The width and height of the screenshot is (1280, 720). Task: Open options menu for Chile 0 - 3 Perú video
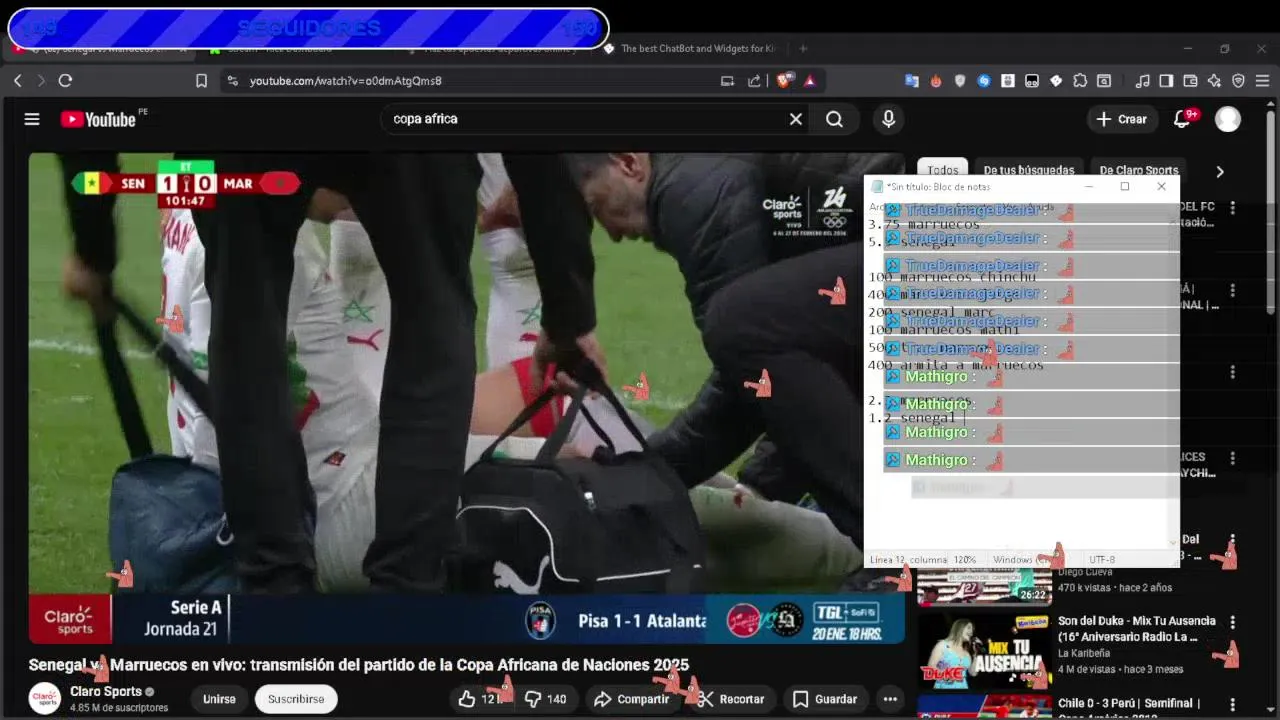[x=1232, y=704]
